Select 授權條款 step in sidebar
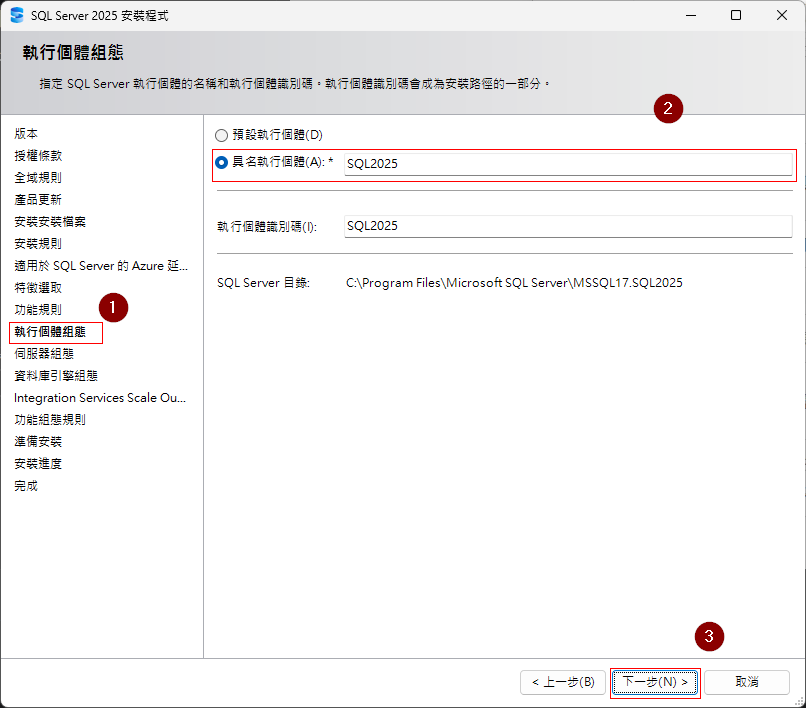 [x=38, y=156]
